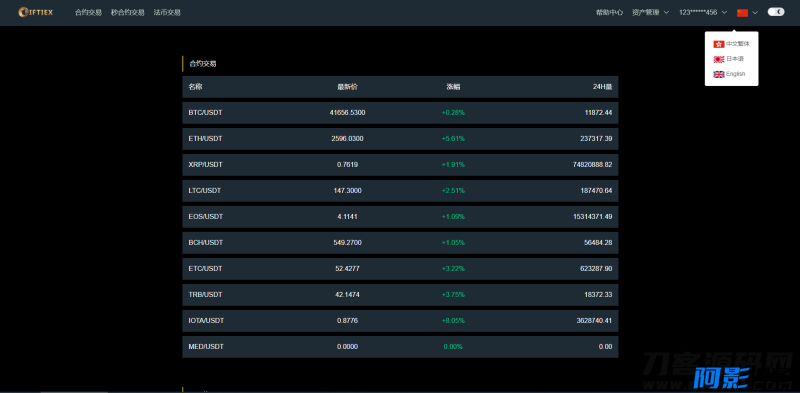Click the XRP/USDT pair row

click(400, 165)
